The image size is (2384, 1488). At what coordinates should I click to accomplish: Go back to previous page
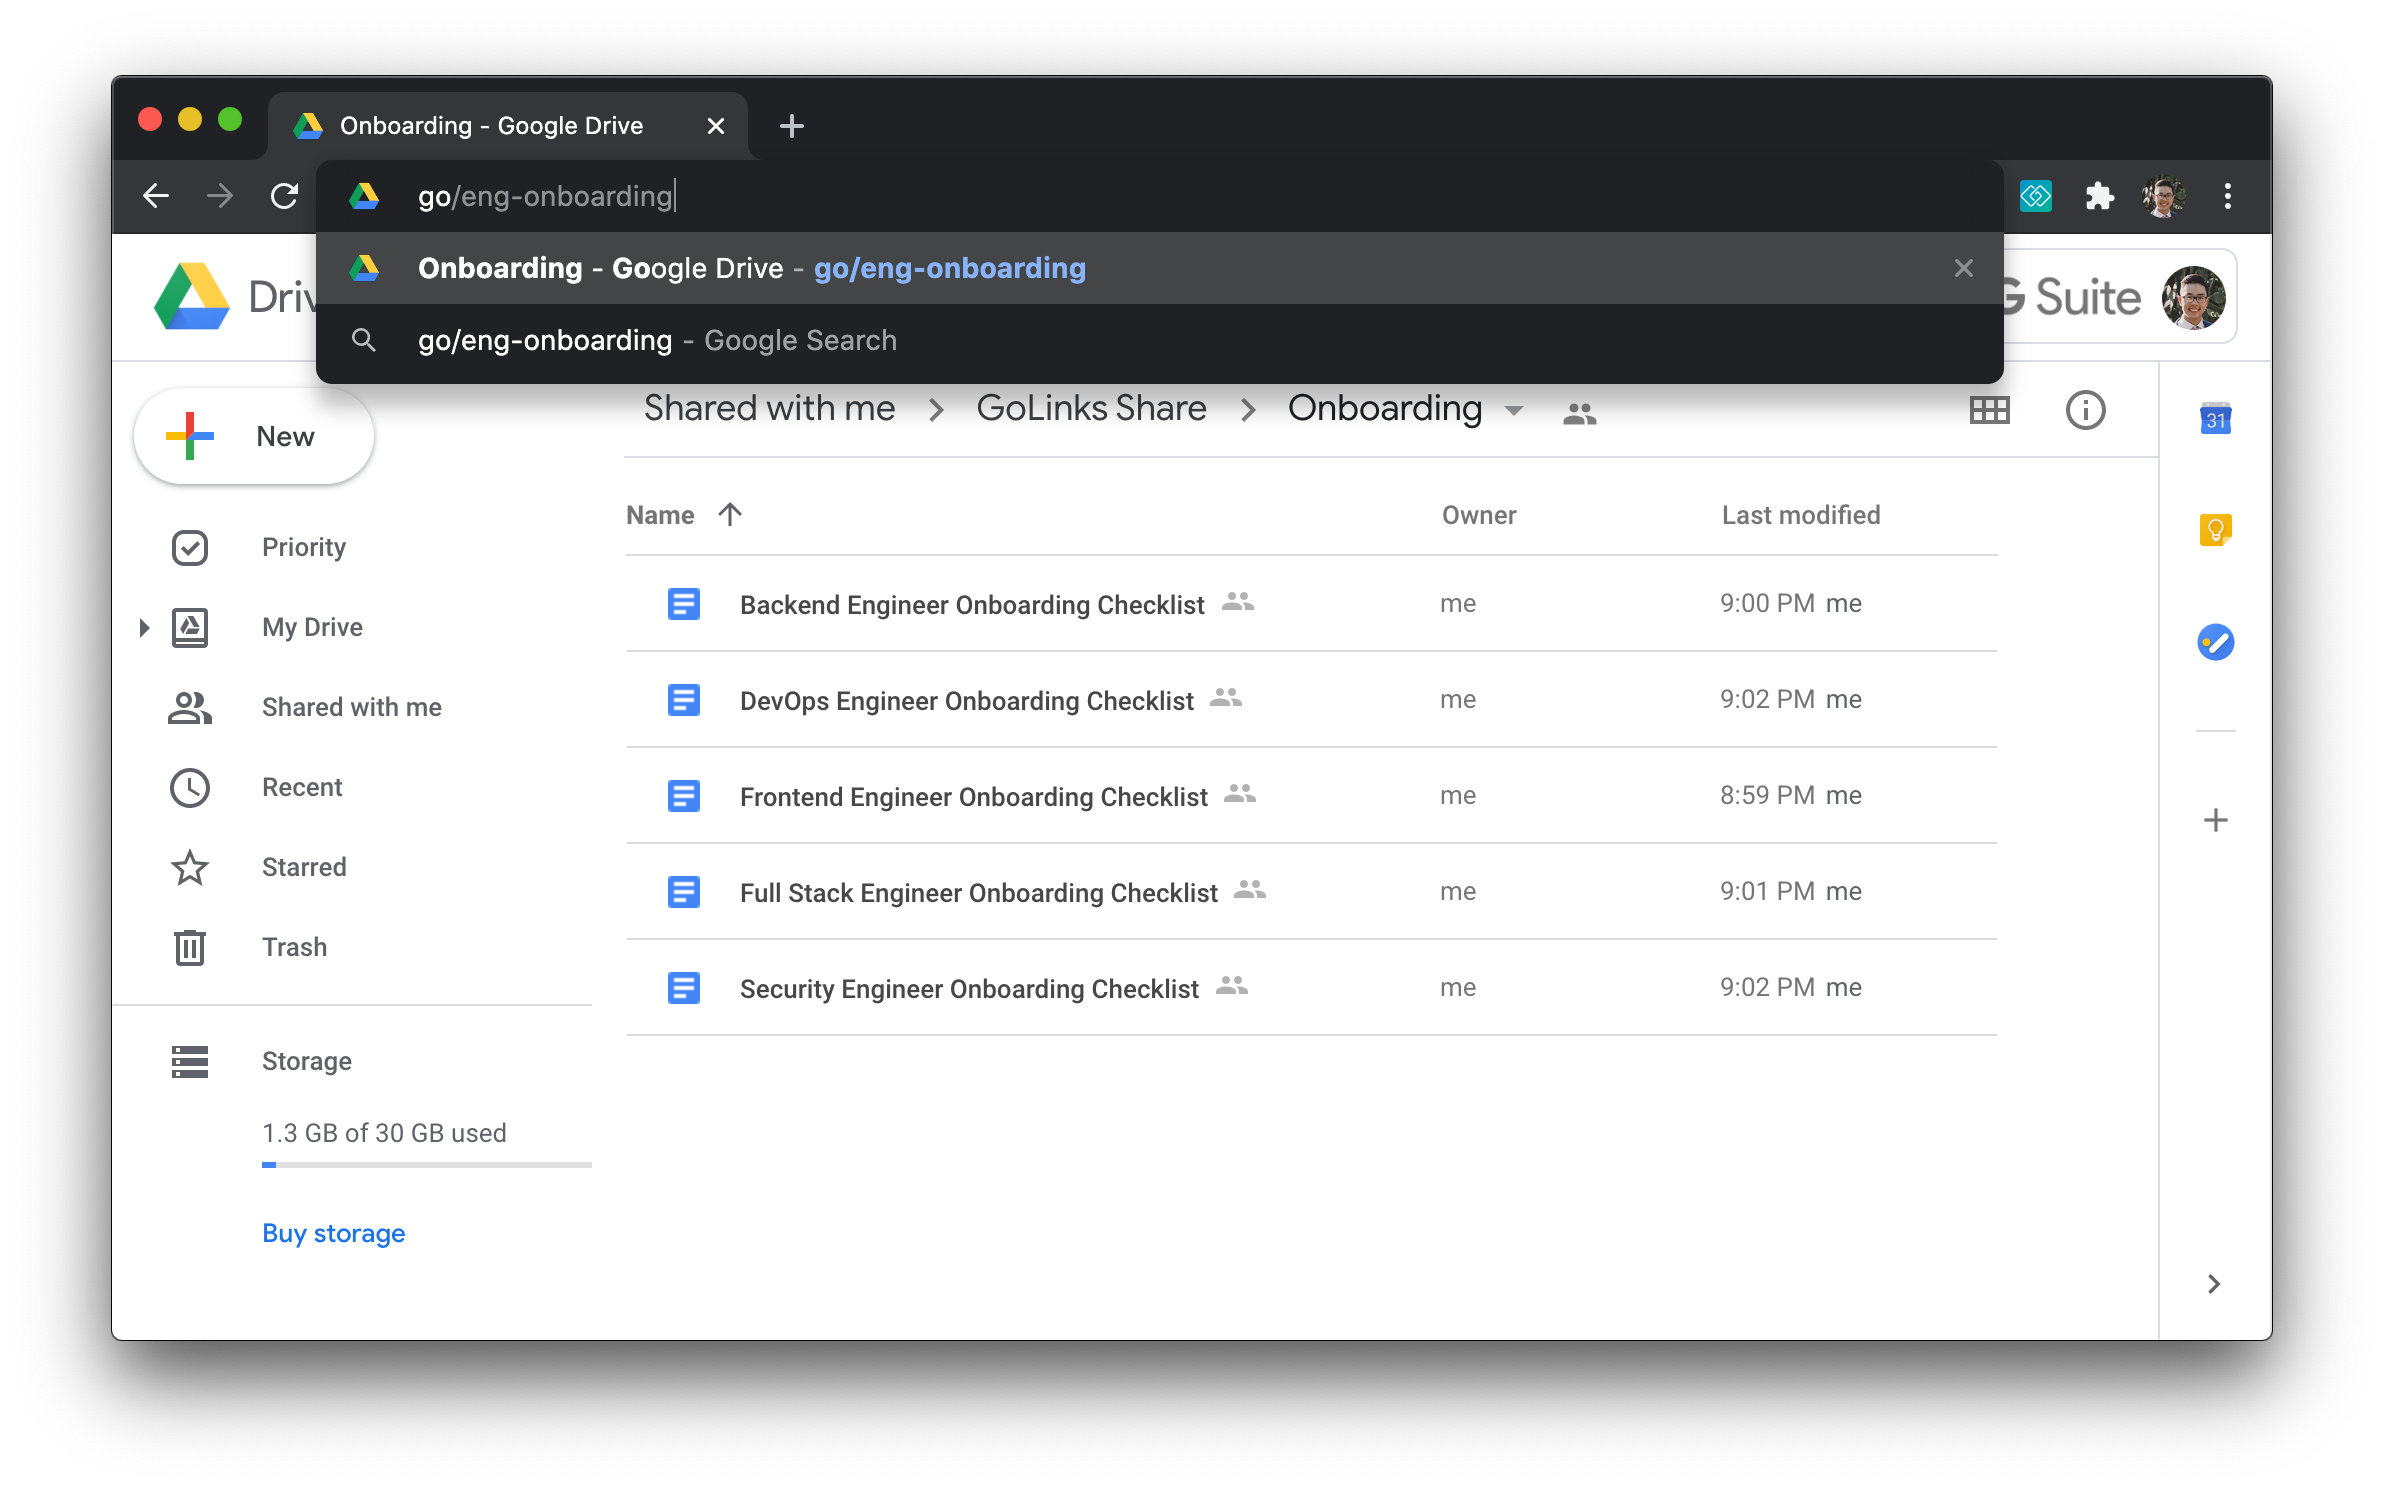point(156,196)
